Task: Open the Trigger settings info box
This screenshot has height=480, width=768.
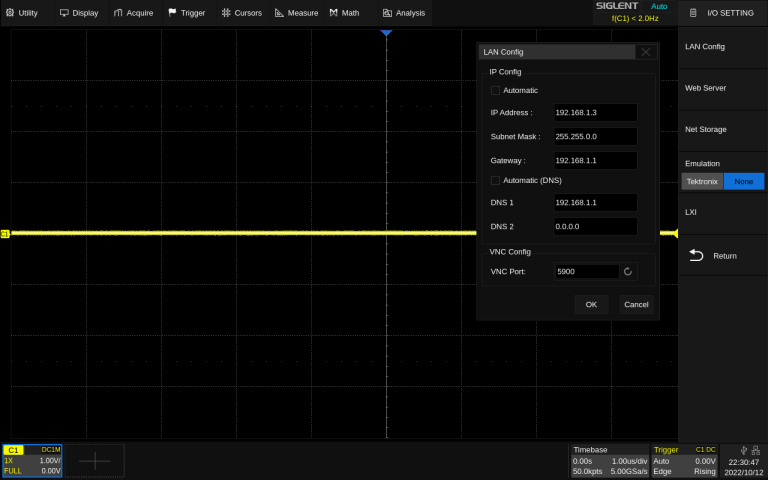Action: coord(684,460)
